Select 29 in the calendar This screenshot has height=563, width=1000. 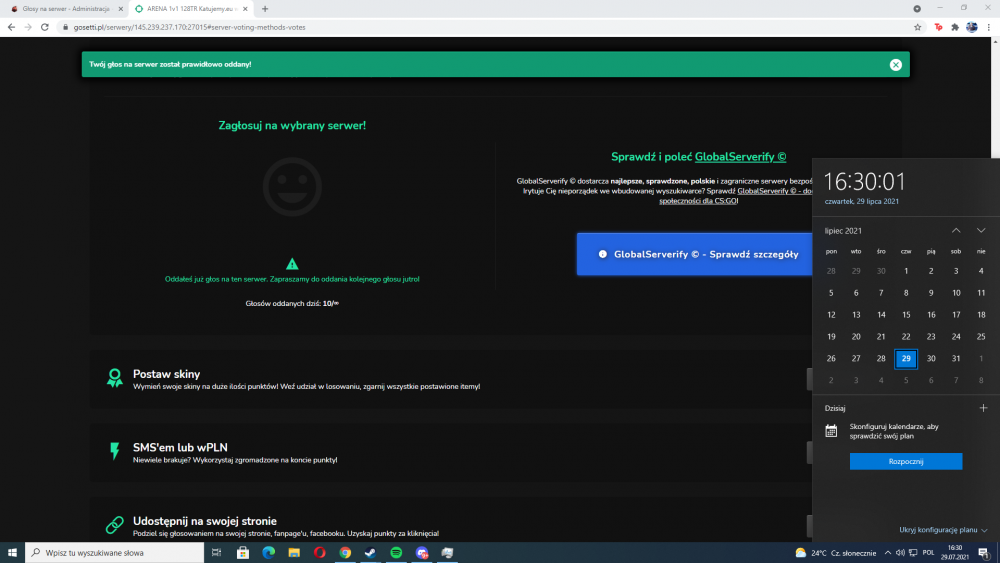pyautogui.click(x=906, y=358)
